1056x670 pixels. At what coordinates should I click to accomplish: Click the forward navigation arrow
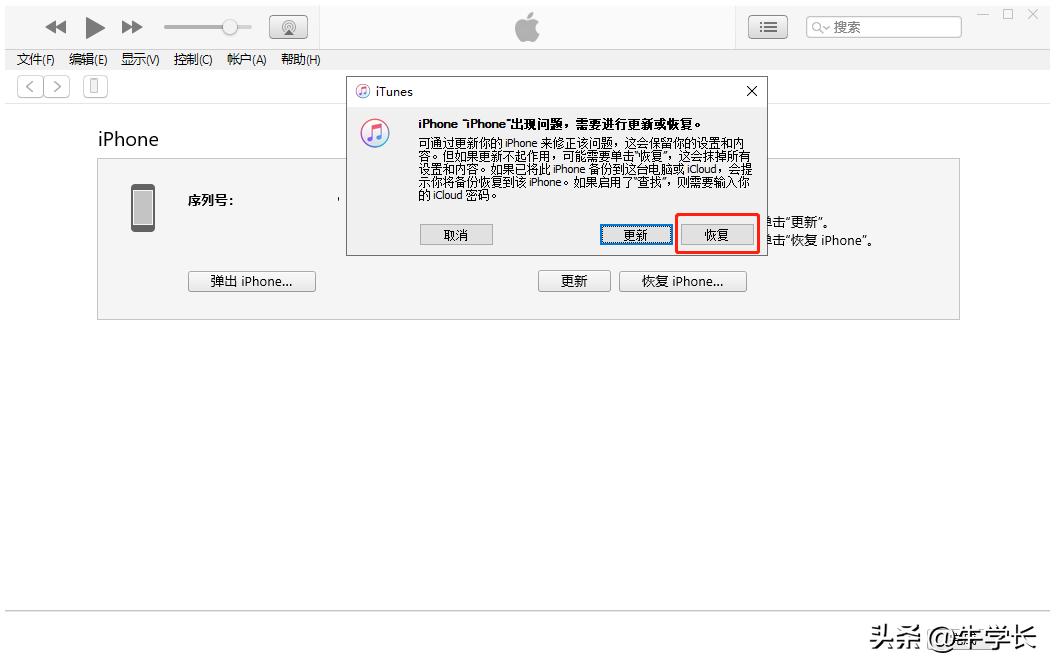click(57, 86)
